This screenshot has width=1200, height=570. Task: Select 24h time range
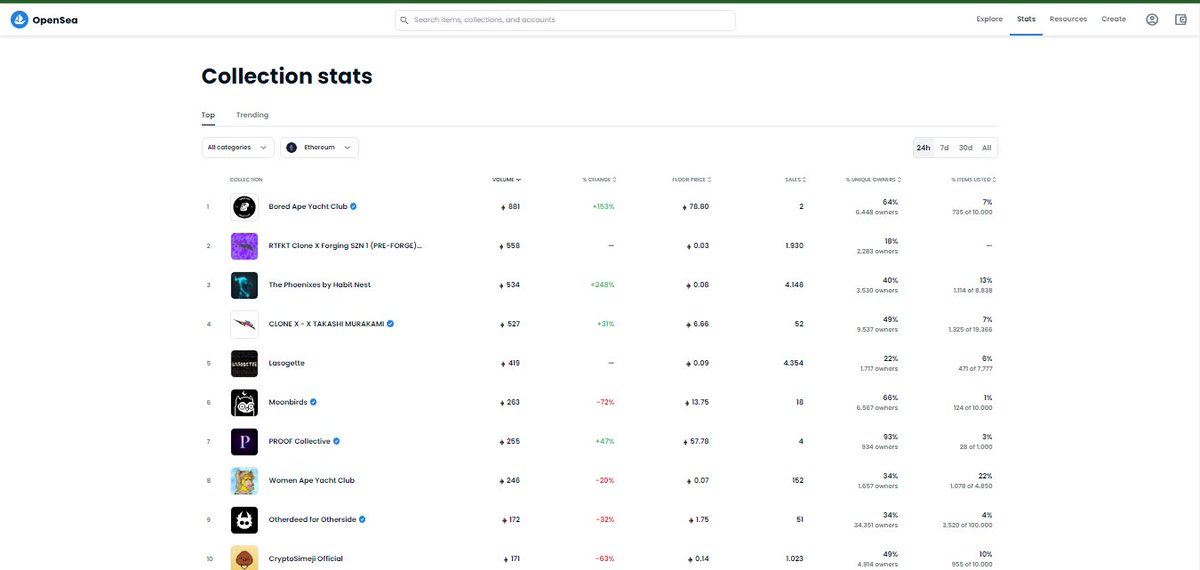click(x=923, y=148)
